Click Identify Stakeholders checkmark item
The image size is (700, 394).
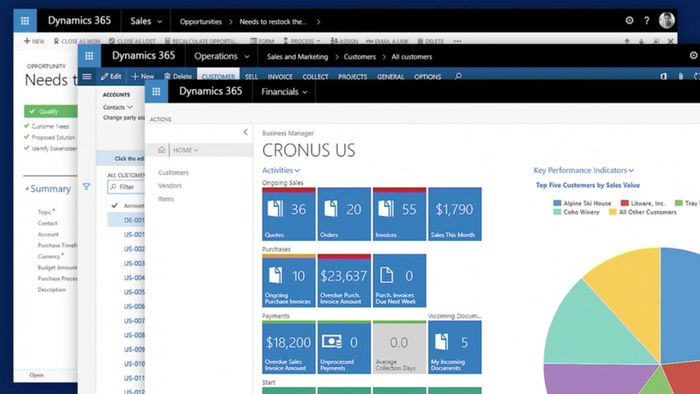[50, 148]
